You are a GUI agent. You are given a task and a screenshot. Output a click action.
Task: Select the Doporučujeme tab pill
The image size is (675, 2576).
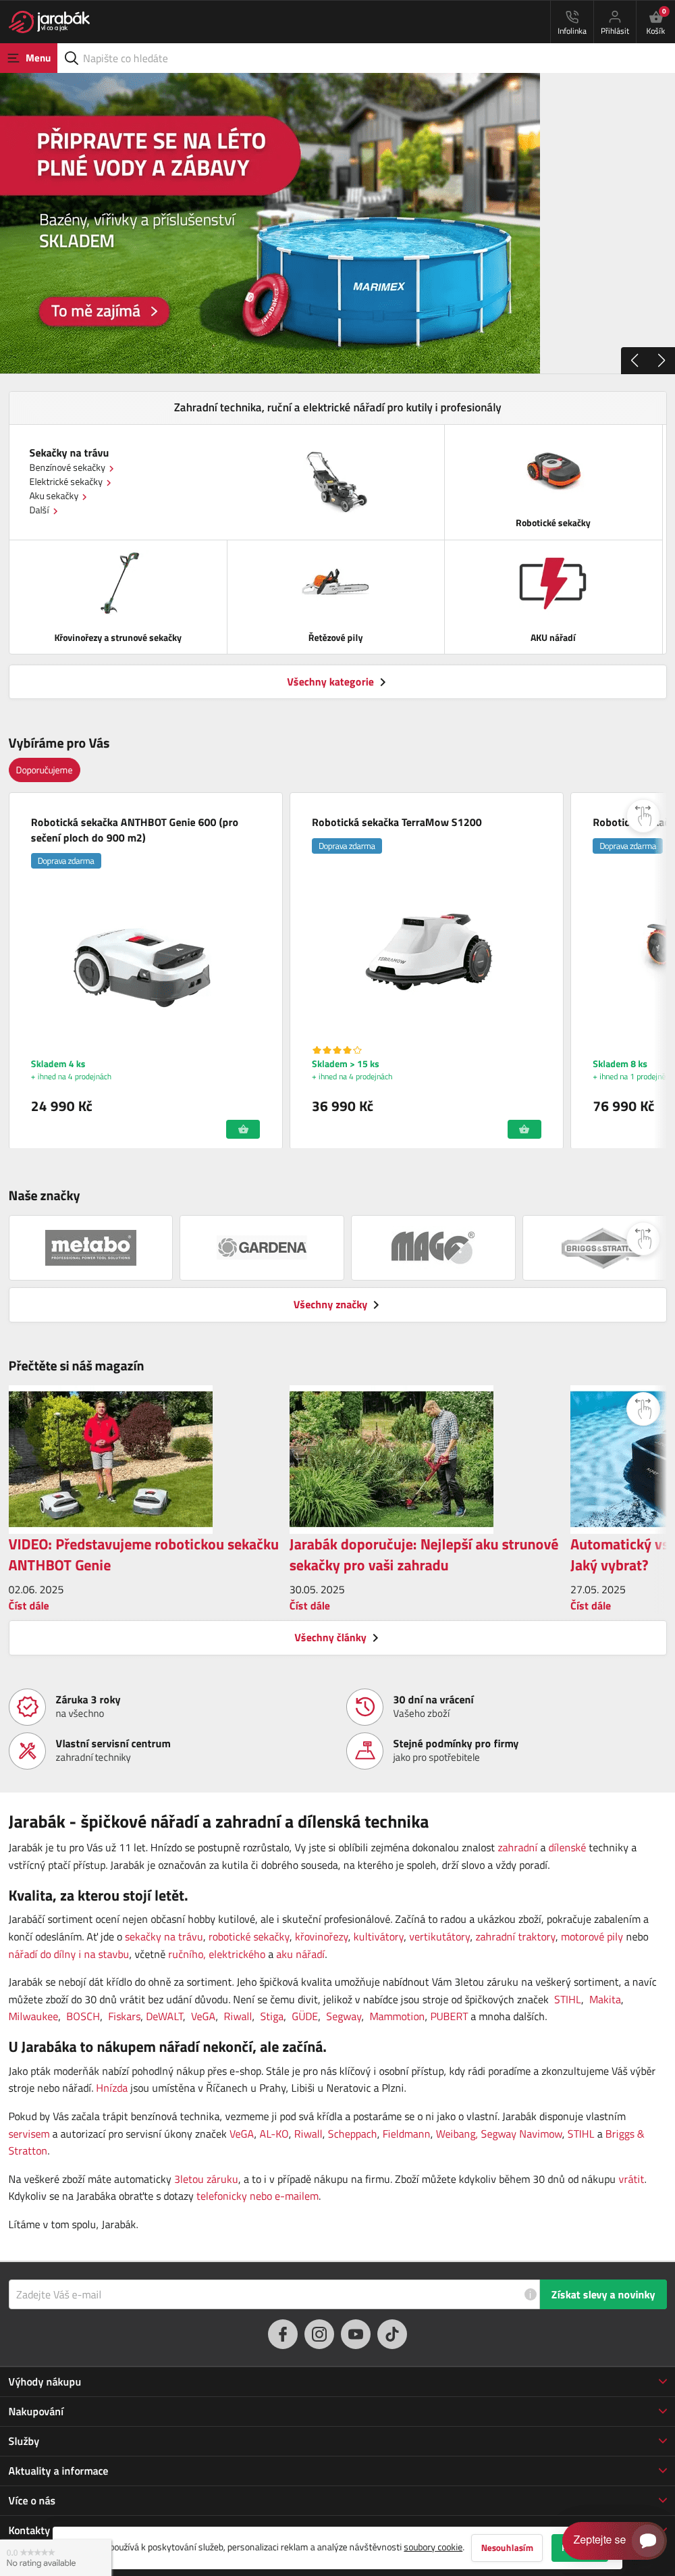click(x=44, y=770)
